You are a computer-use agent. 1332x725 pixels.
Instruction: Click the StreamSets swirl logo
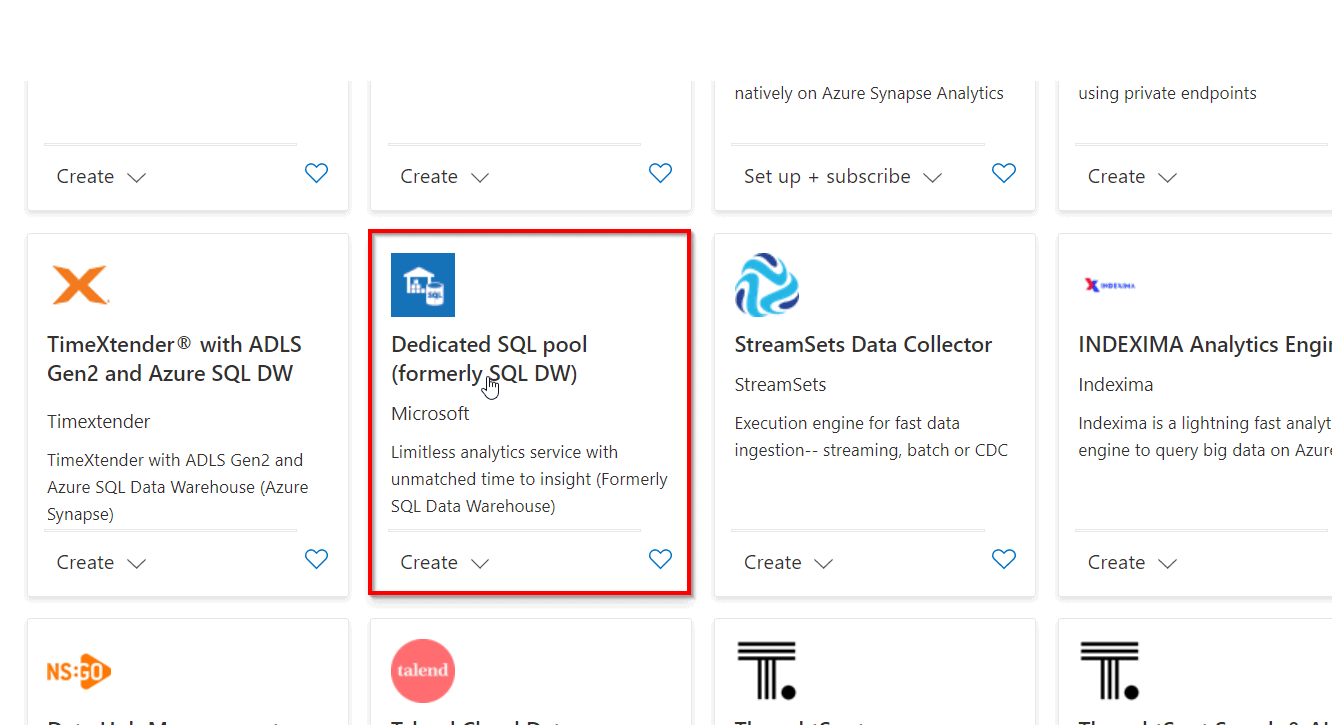click(766, 285)
